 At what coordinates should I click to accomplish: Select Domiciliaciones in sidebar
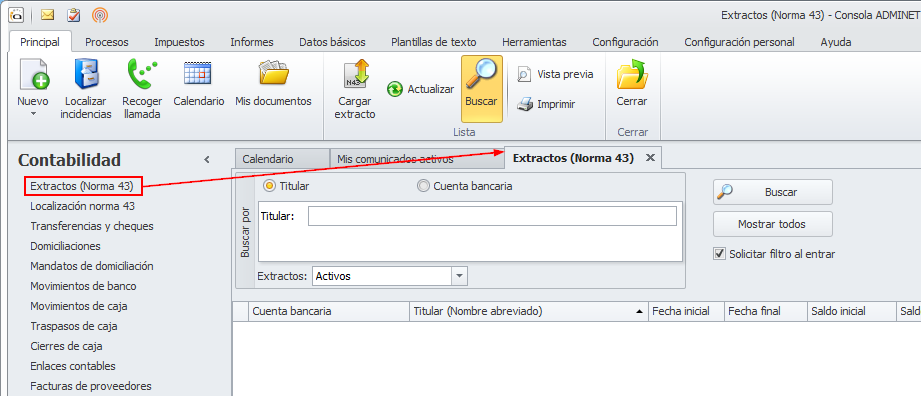(65, 246)
